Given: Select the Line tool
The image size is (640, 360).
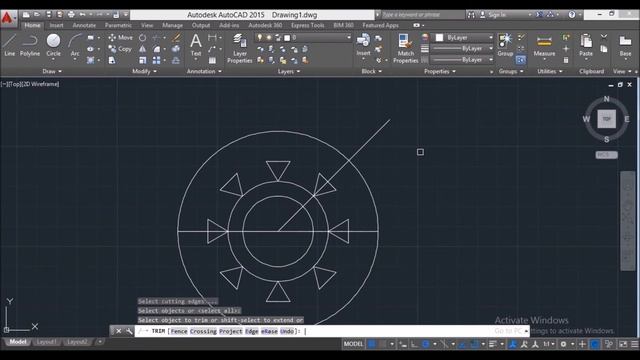Looking at the screenshot, I should (9, 45).
